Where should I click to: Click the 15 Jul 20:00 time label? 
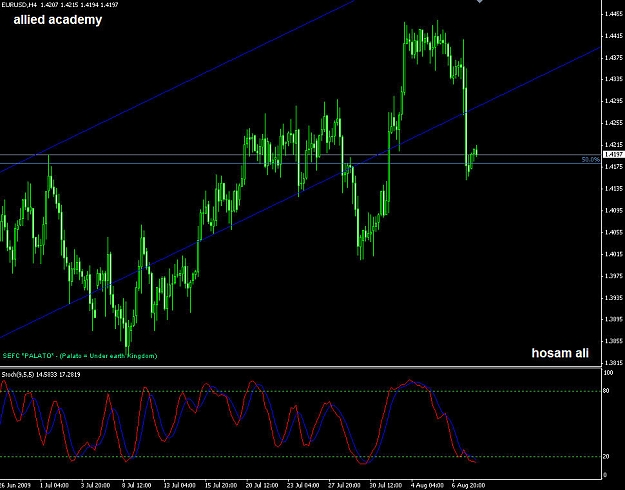pos(220,485)
